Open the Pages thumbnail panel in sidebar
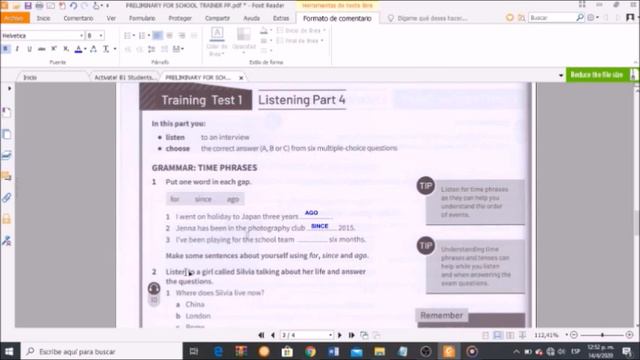The width and height of the screenshot is (640, 360). click(x=7, y=134)
